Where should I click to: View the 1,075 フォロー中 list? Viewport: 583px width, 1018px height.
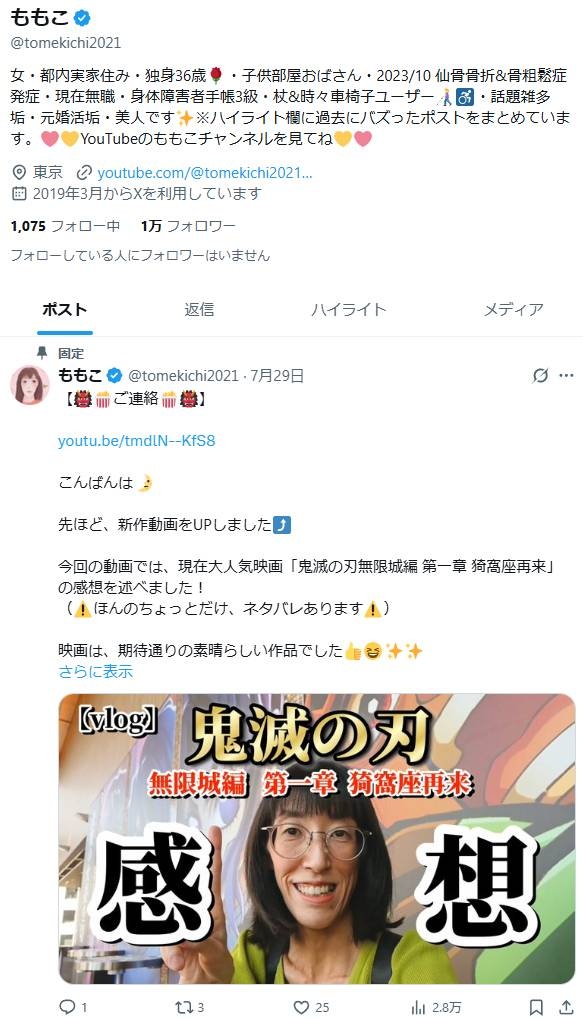[x=65, y=226]
